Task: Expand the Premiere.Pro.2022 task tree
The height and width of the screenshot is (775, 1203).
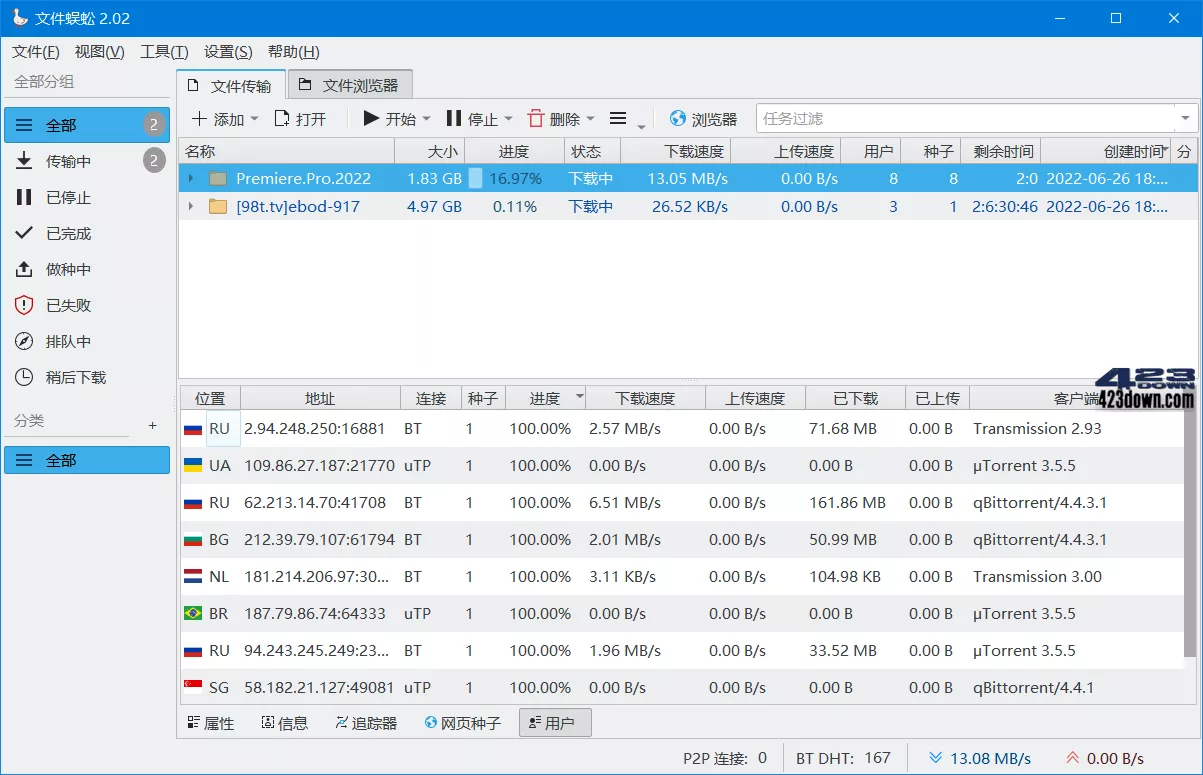Action: (x=191, y=179)
